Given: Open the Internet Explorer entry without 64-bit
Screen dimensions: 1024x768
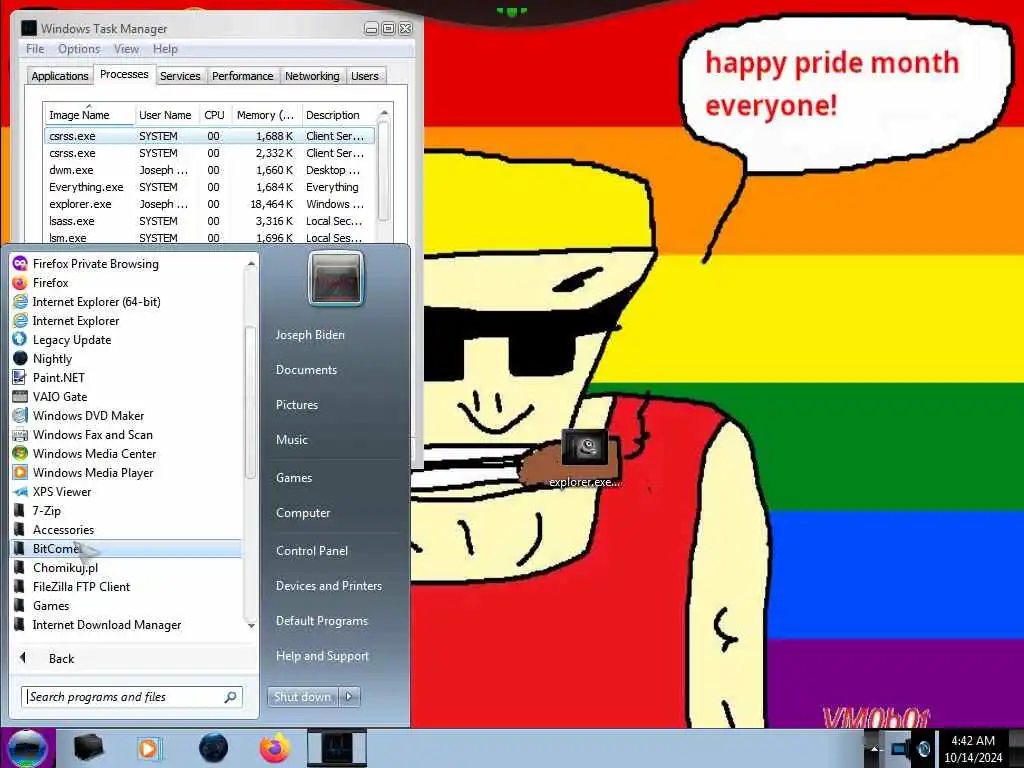Looking at the screenshot, I should tap(66, 321).
